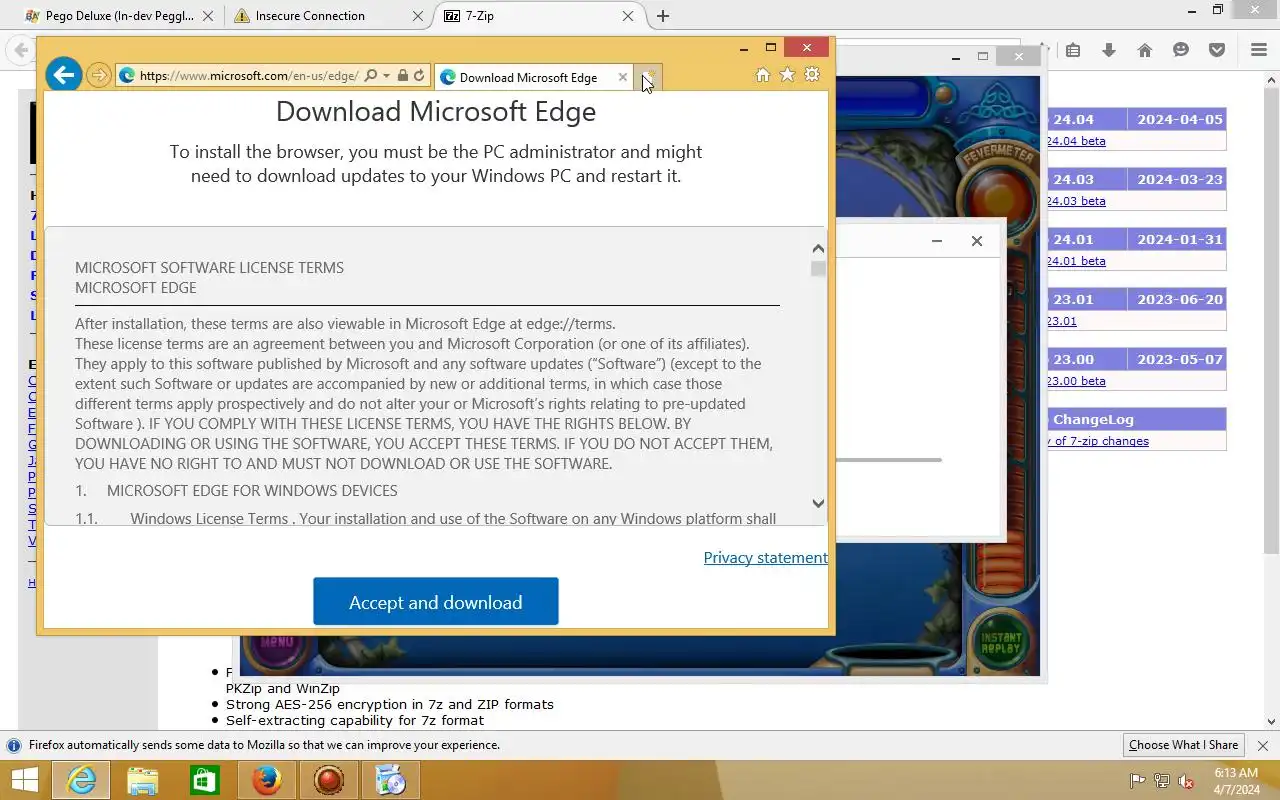The height and width of the screenshot is (800, 1280).
Task: Open the 7-zip changes history link
Action: tap(1098, 441)
